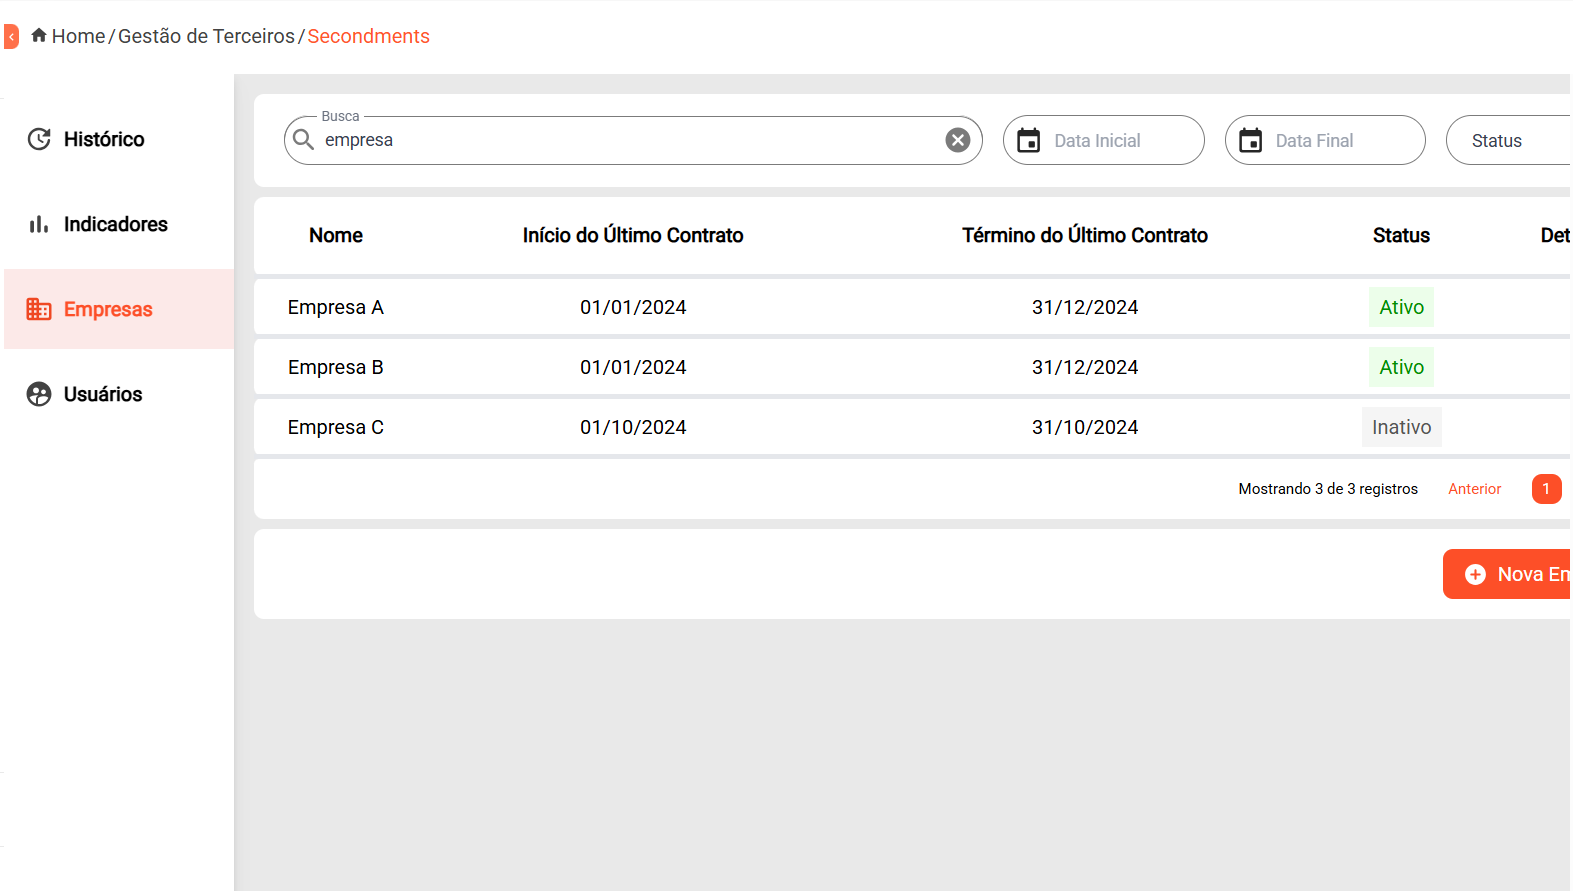The image size is (1573, 891).
Task: Open the Data Inicial calendar icon
Action: (x=1029, y=141)
